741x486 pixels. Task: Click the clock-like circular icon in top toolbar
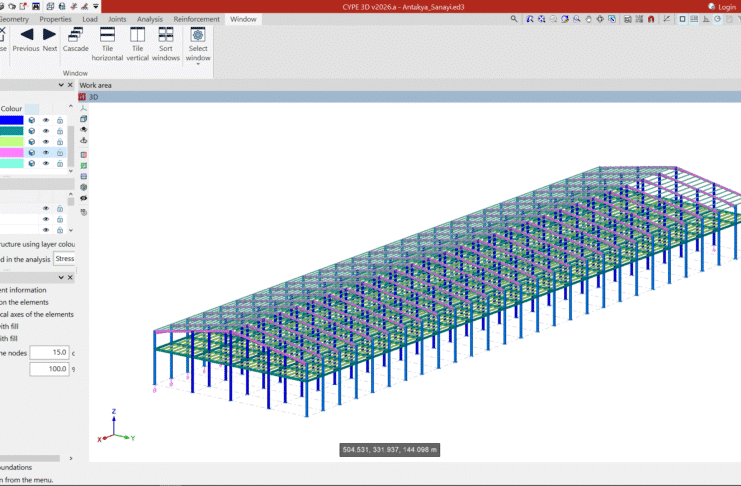point(717,19)
